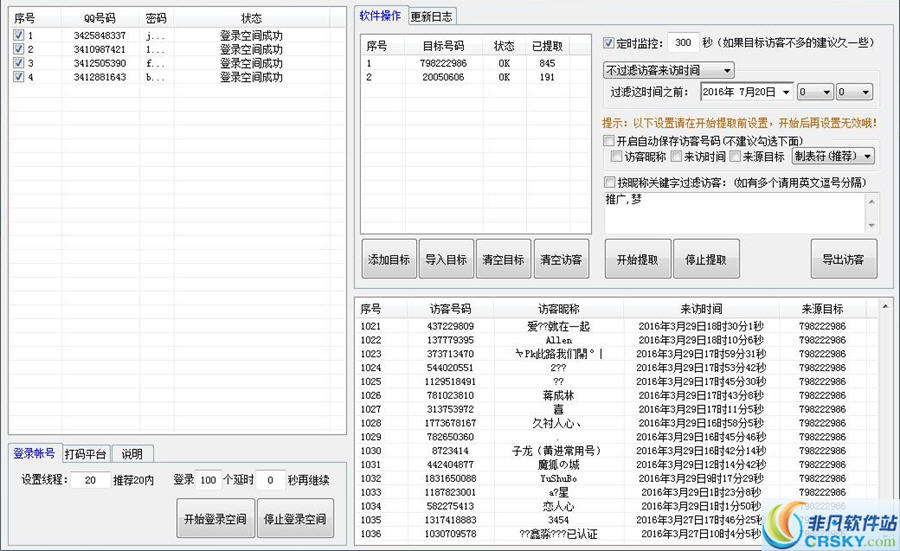Viewport: 900px width, 551px height.
Task: Select target row 798222986
Action: click(475, 63)
